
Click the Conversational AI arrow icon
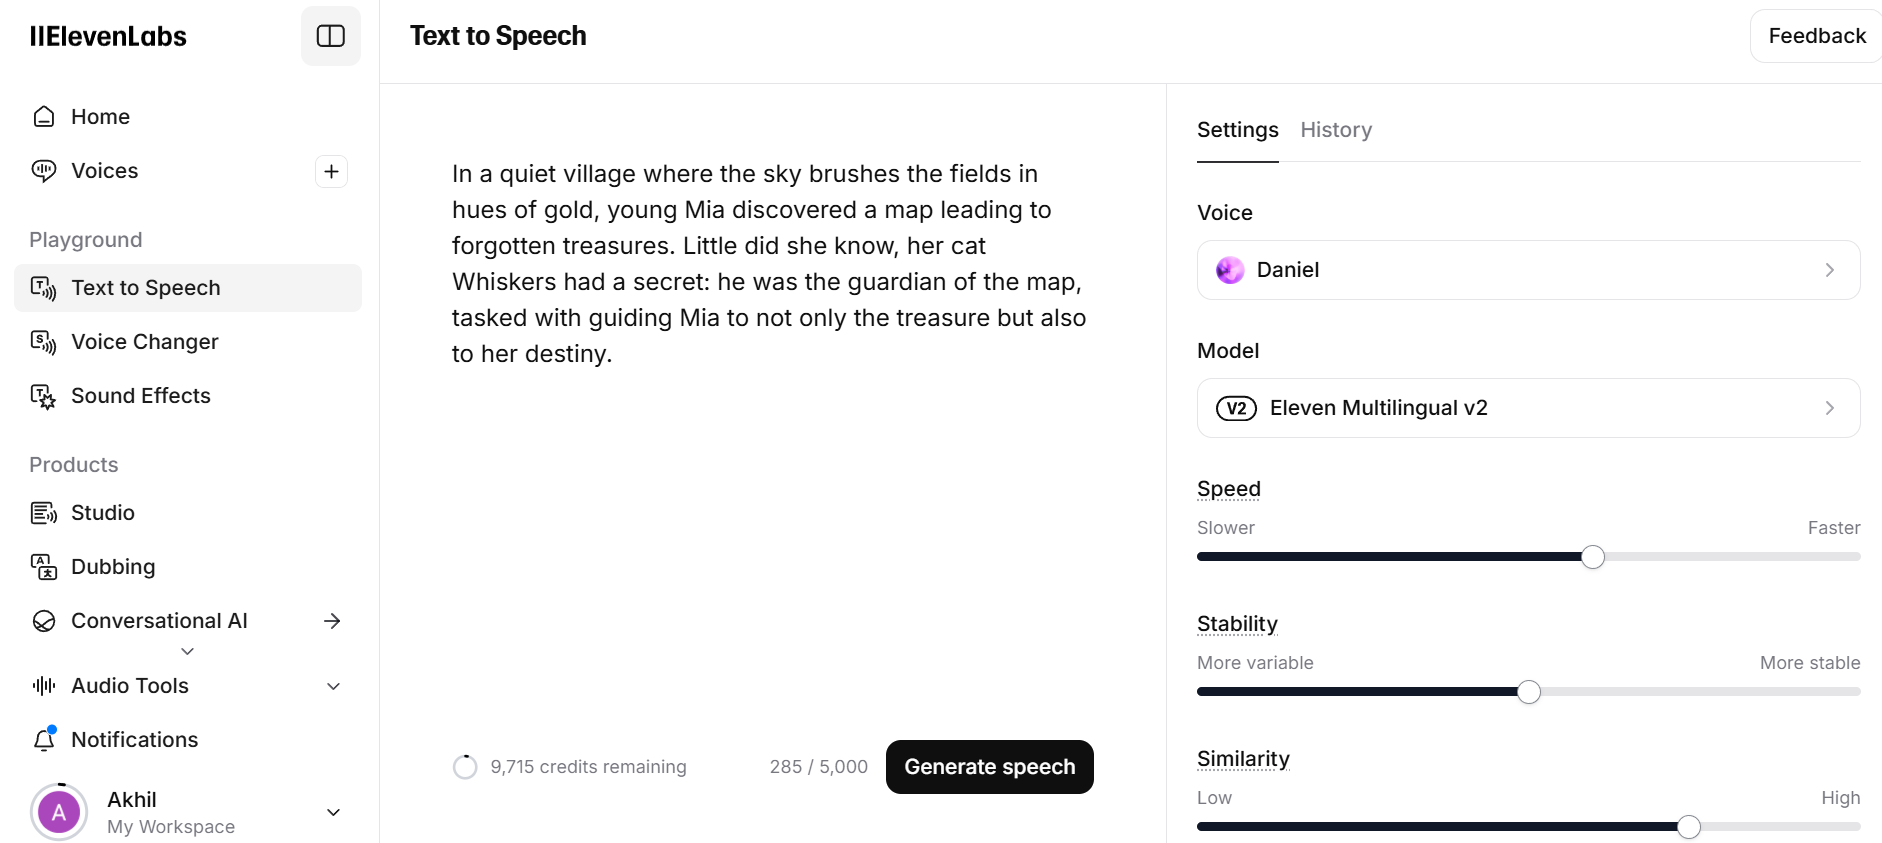coord(333,621)
